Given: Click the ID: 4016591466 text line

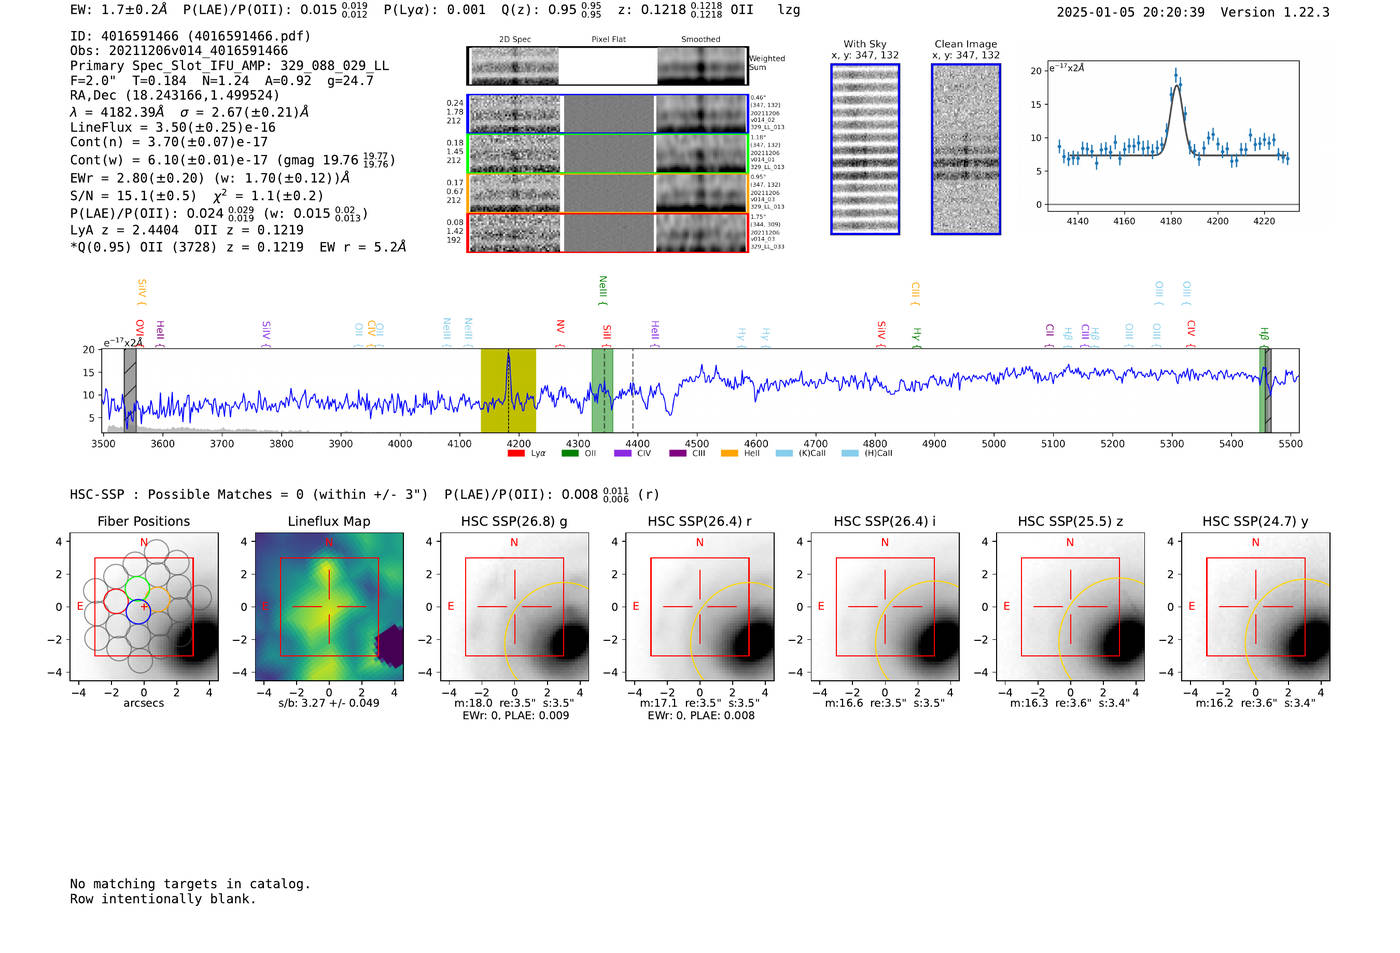Looking at the screenshot, I should (x=190, y=36).
